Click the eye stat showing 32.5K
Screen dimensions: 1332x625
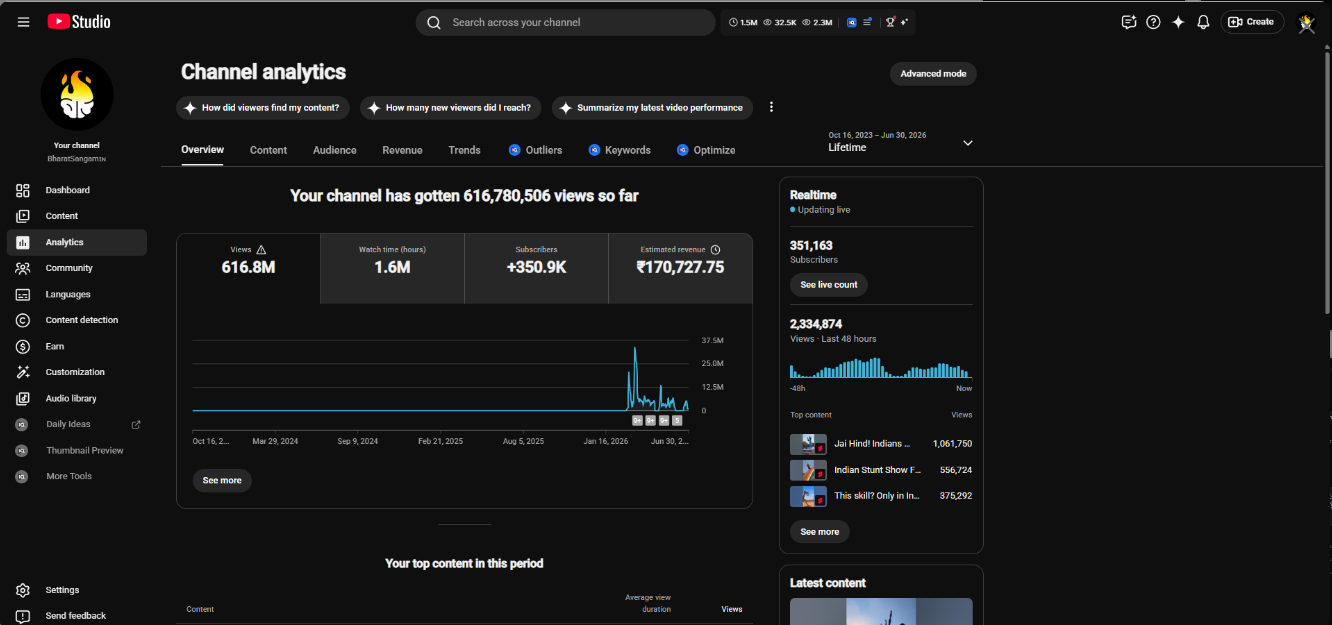point(780,22)
